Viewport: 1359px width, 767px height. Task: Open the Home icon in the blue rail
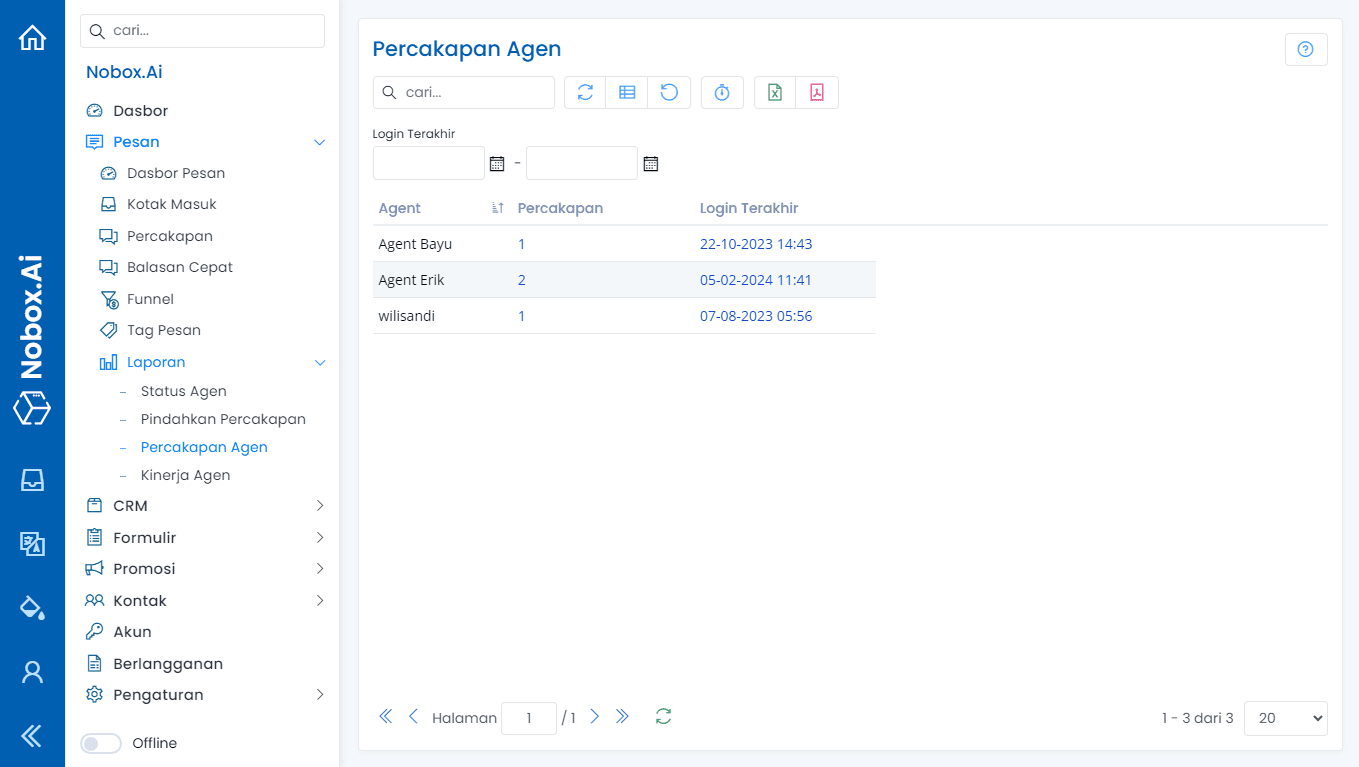click(x=32, y=36)
